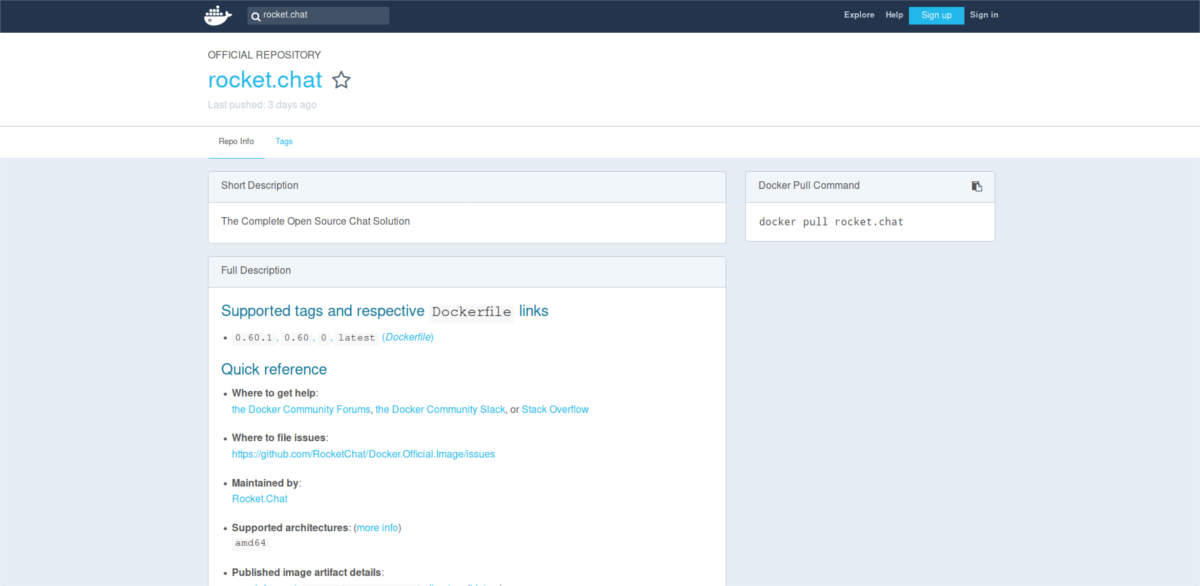
Task: Select the docker pull rocket.chat command text
Action: tap(831, 222)
